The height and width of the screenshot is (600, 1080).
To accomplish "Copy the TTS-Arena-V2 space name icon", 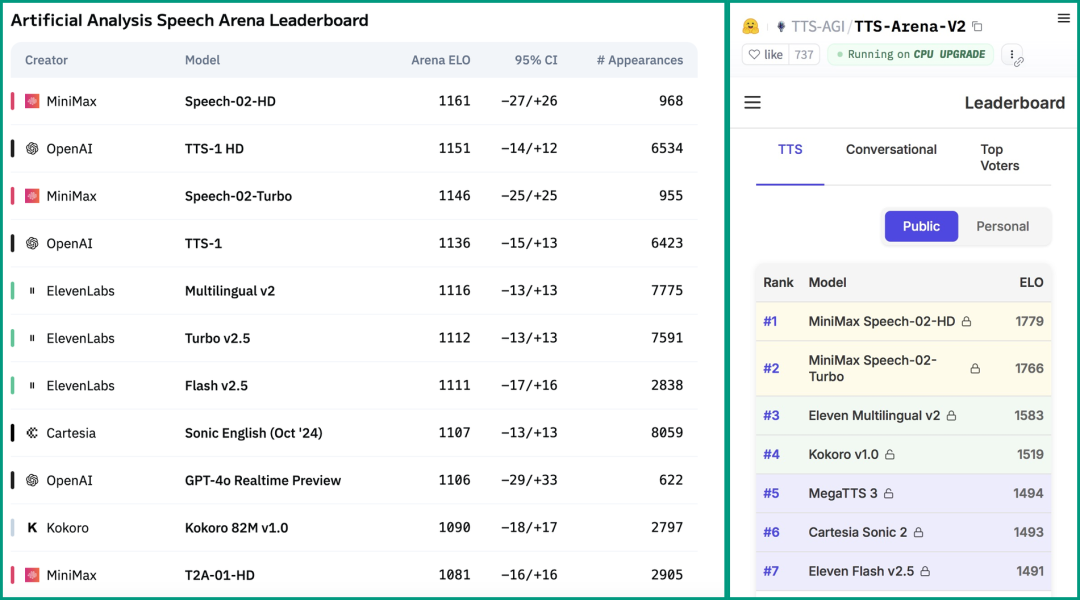I will click(977, 26).
